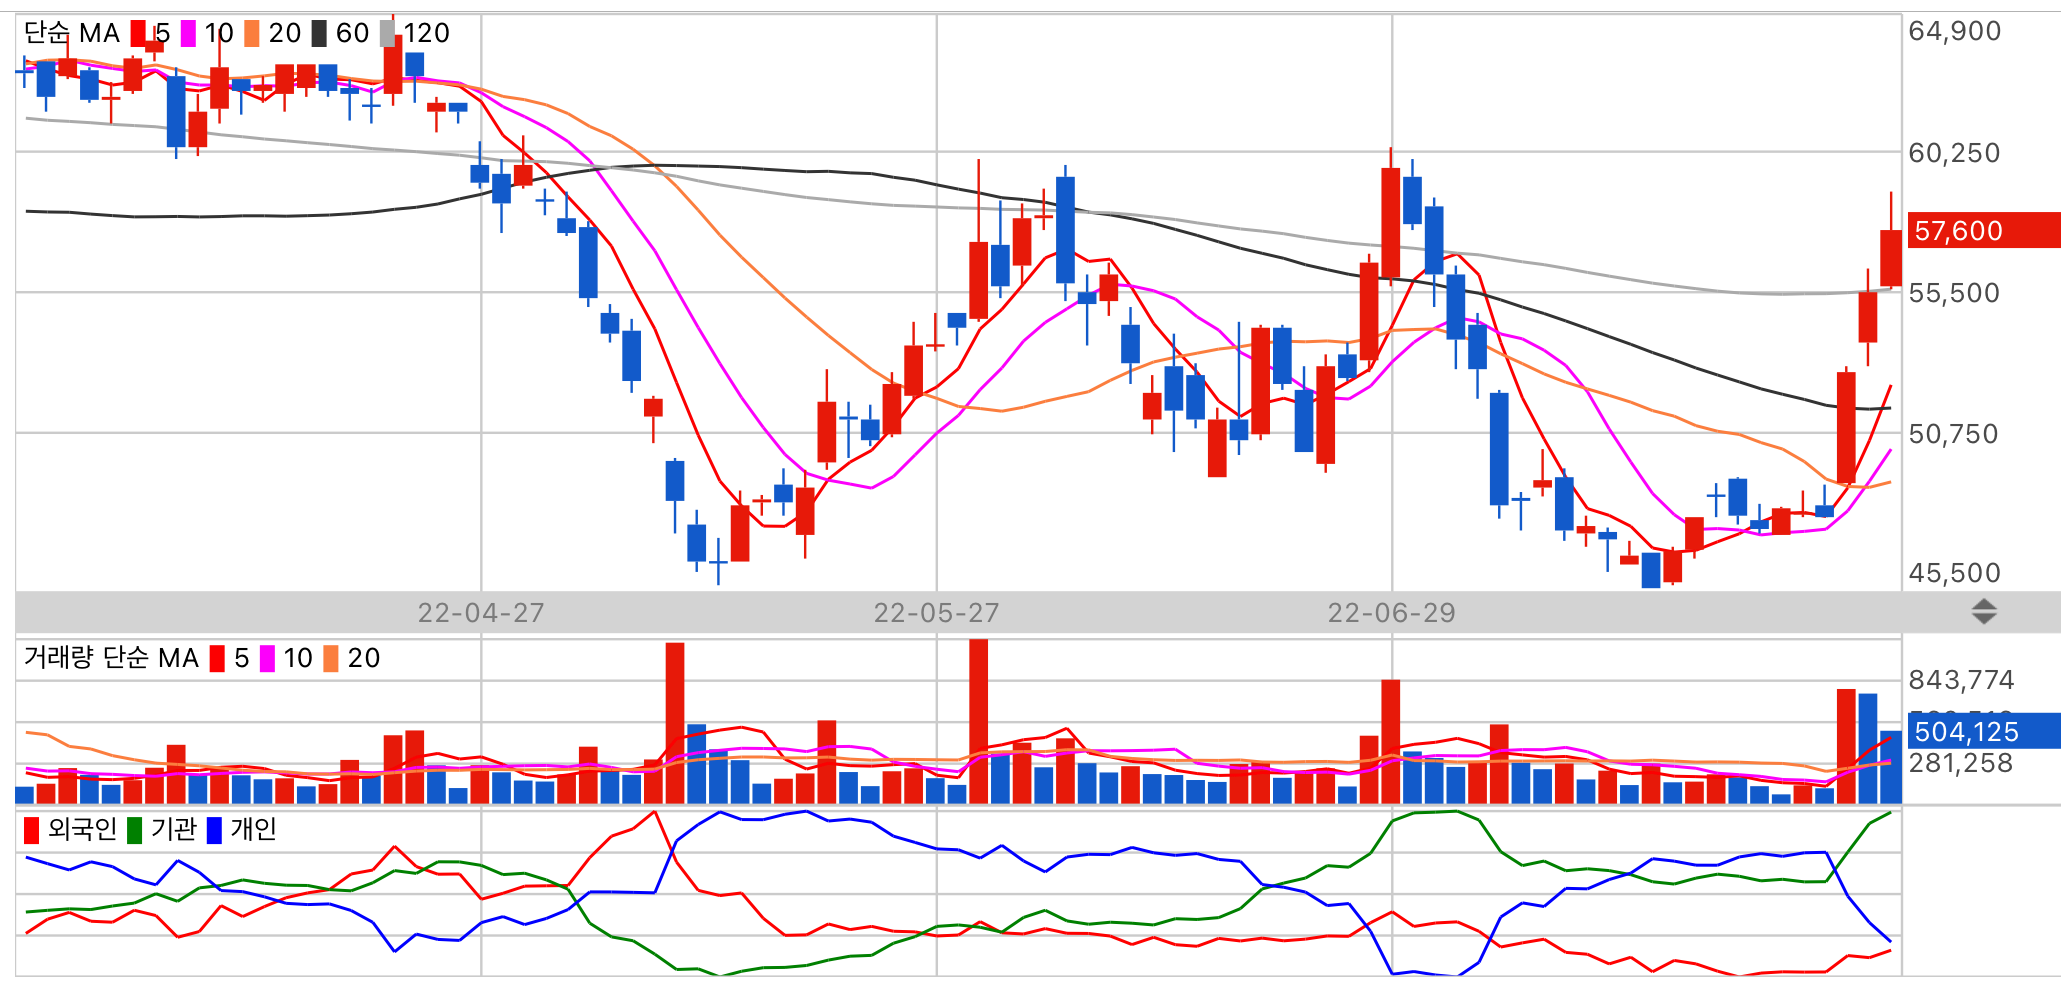Click the current price tag 57,600
The image size is (2061, 988).
point(1984,231)
